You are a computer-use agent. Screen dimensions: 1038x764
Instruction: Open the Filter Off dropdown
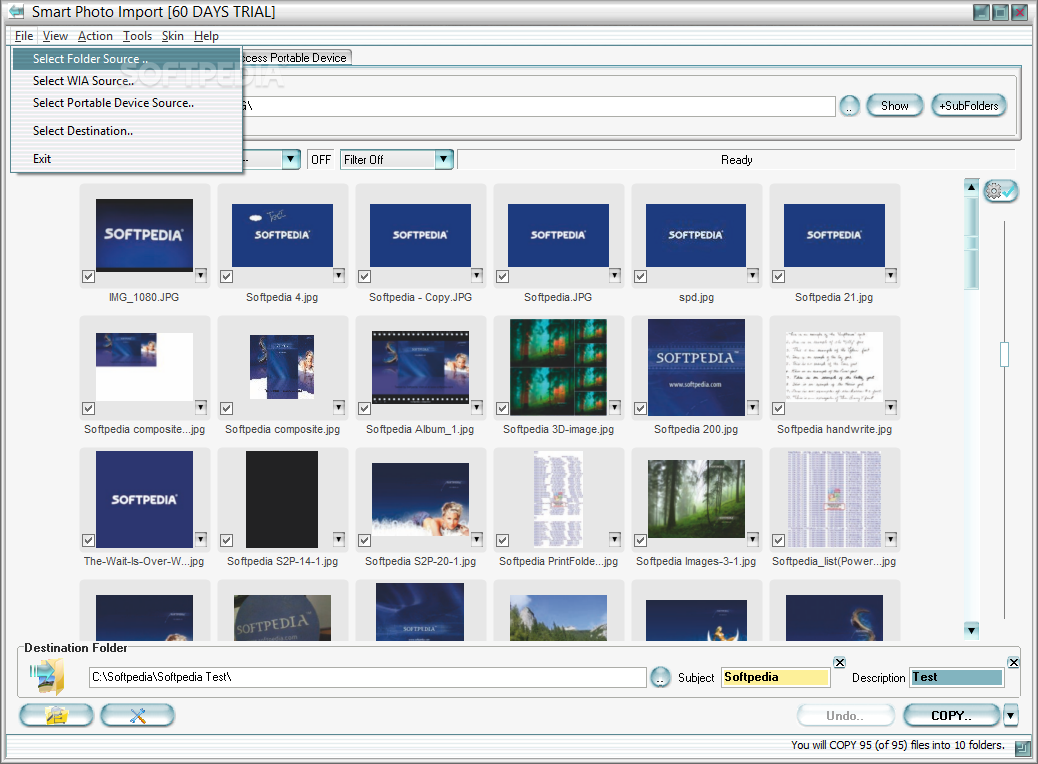(444, 160)
